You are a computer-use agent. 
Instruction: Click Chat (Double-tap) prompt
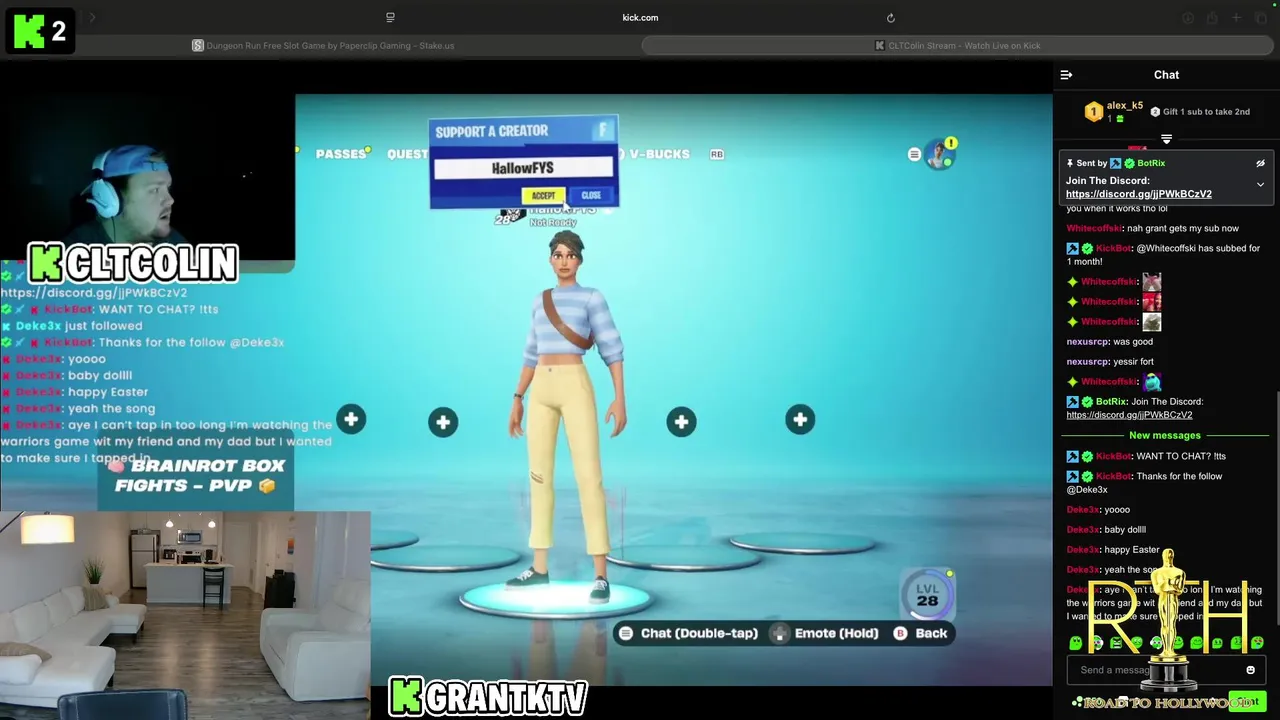[688, 633]
